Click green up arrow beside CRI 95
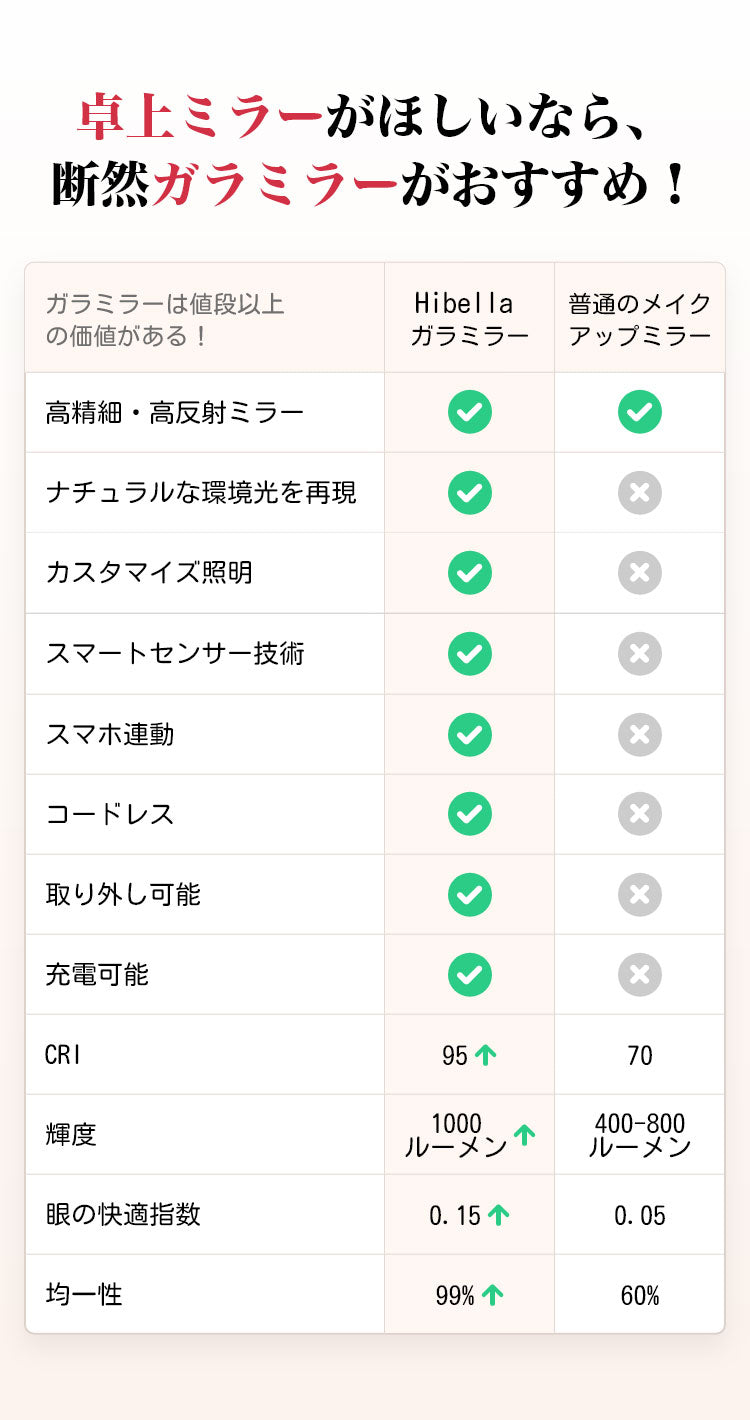This screenshot has width=750, height=1420. pos(485,1055)
